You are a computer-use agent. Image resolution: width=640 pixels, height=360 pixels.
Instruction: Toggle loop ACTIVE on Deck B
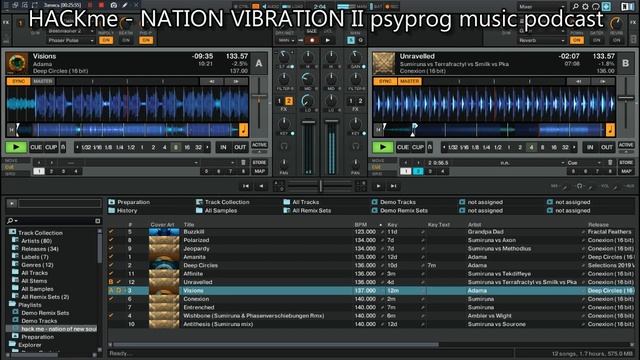[x=626, y=145]
